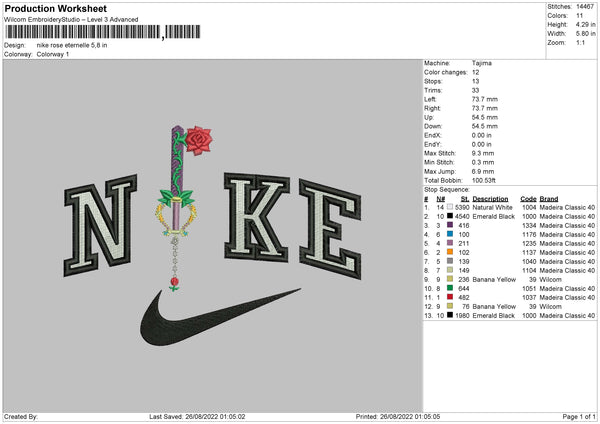Click 'Emerald Black' description in row 2
The width and height of the screenshot is (600, 424).
(494, 217)
